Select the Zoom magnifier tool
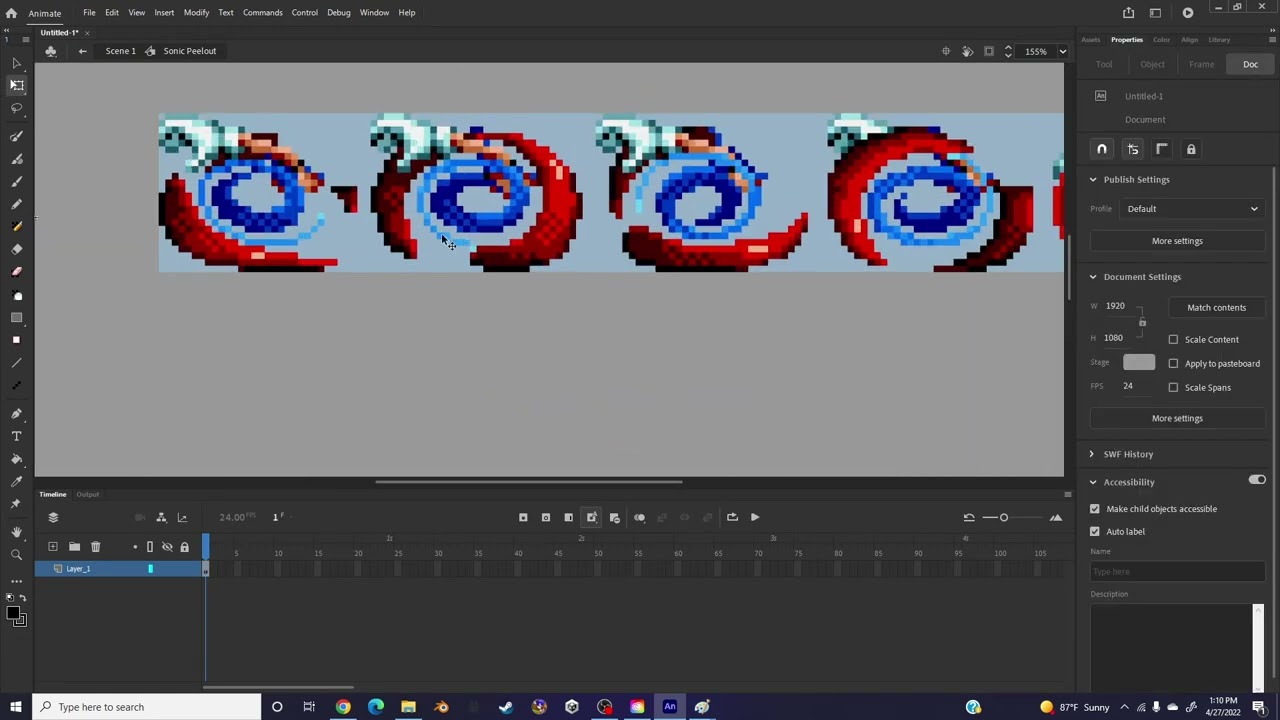The height and width of the screenshot is (720, 1280). point(16,554)
